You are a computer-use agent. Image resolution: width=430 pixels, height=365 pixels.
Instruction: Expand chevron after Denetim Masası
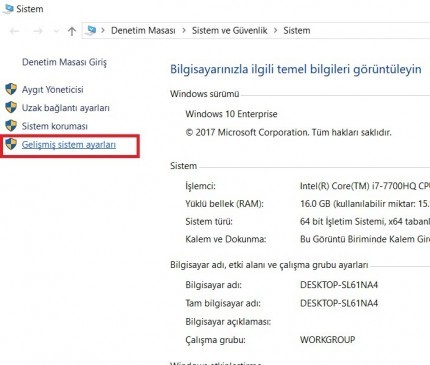[x=184, y=31]
